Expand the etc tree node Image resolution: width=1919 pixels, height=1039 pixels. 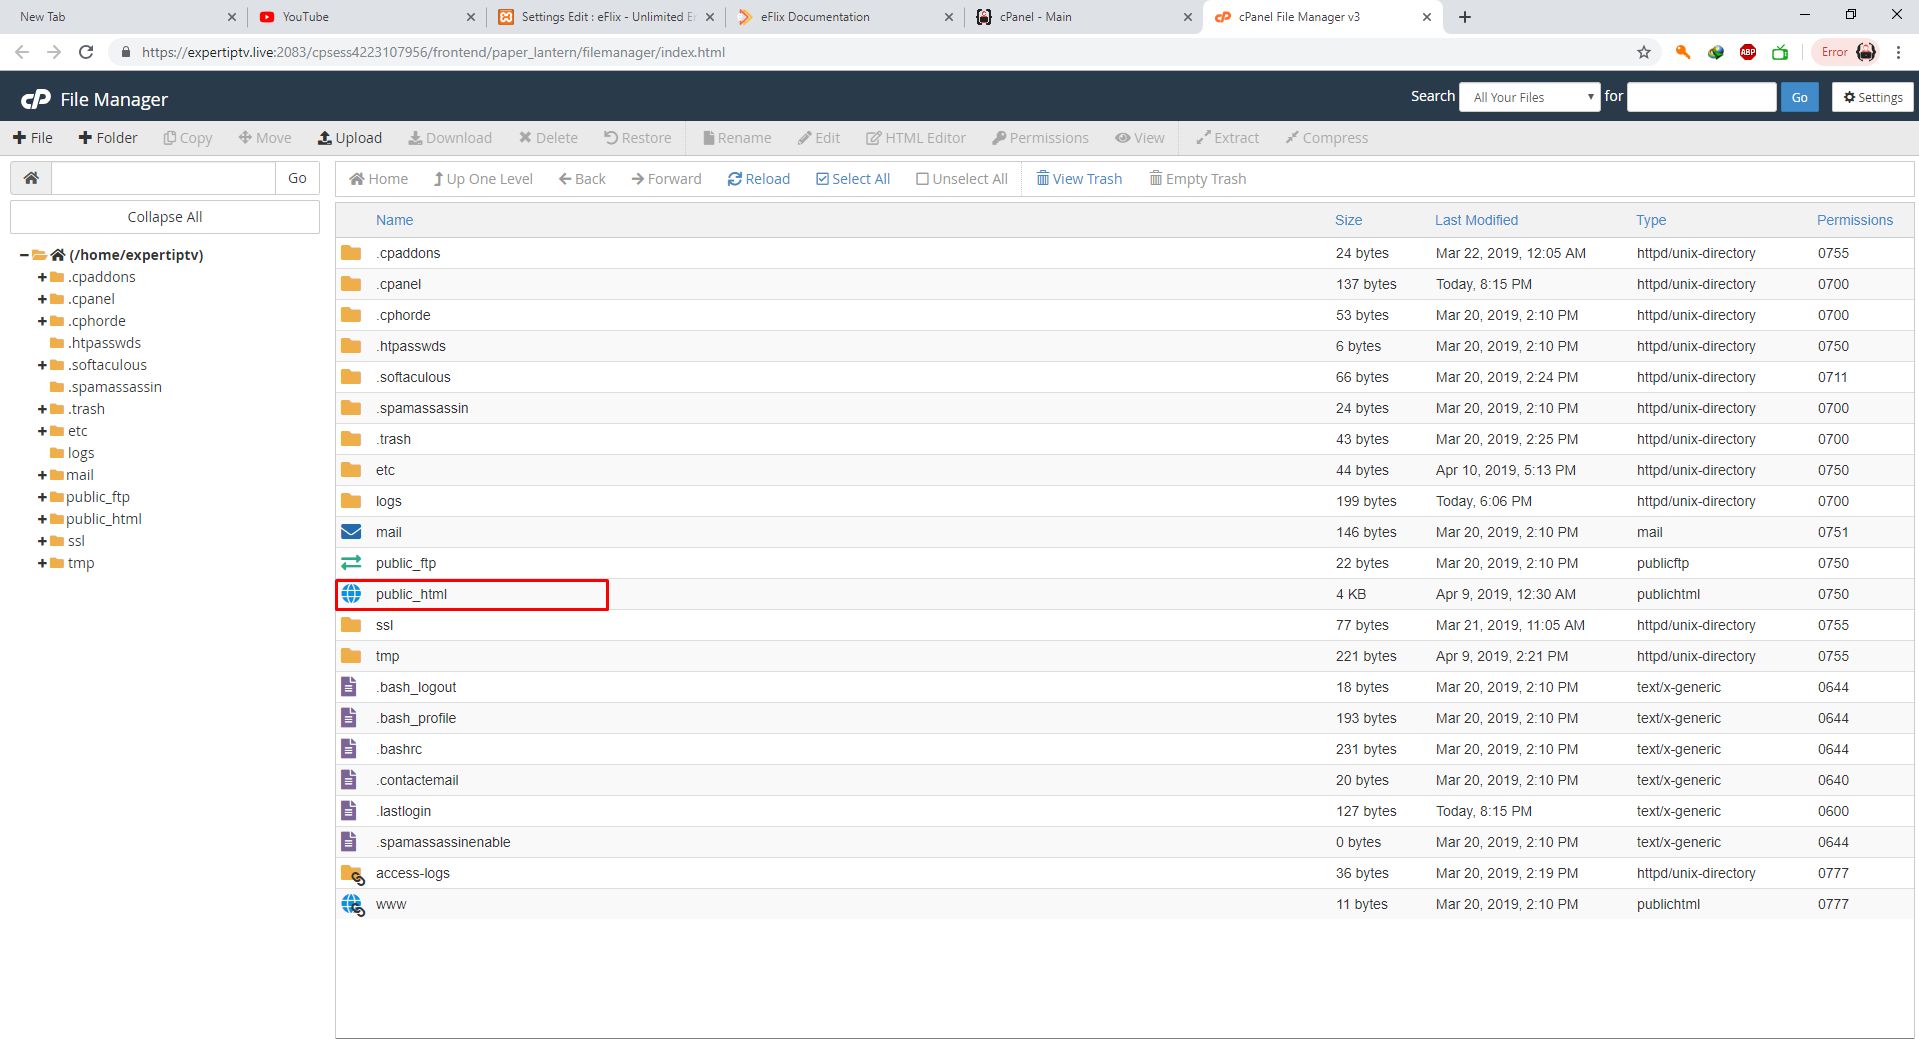[42, 431]
